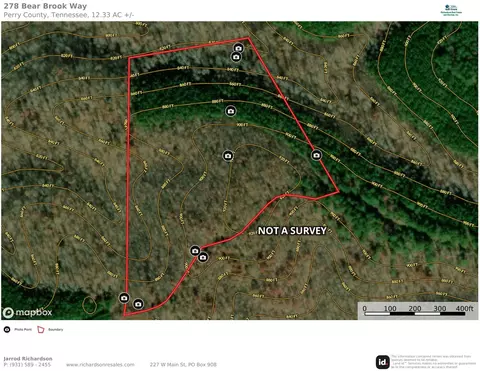
Task: Click the 400ft label on the scale
Action: 464,308
